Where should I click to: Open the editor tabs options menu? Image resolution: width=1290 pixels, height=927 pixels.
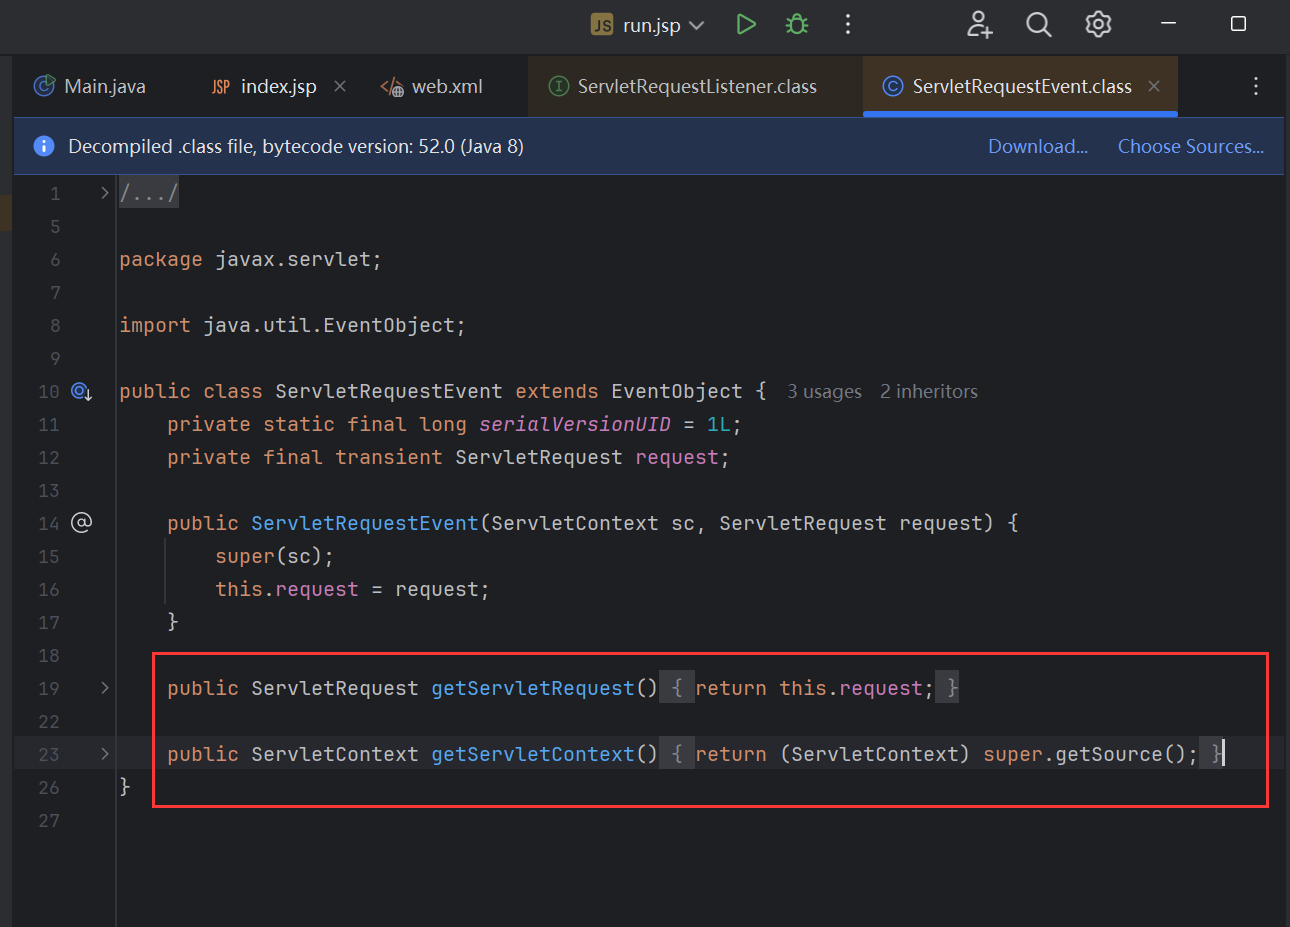coord(1256,86)
